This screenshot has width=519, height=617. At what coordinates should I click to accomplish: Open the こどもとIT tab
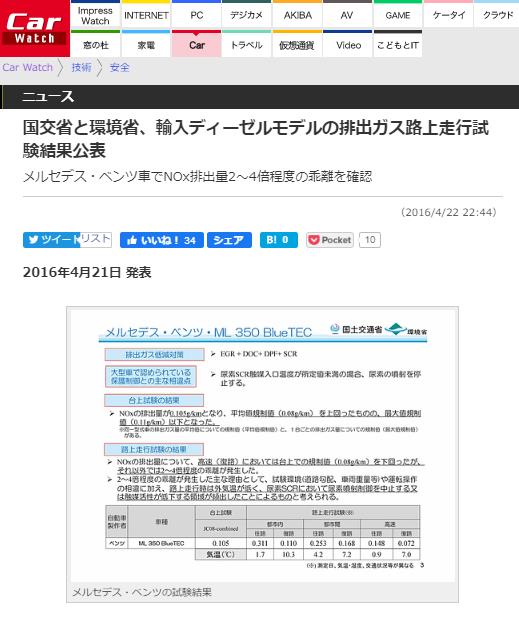point(397,44)
